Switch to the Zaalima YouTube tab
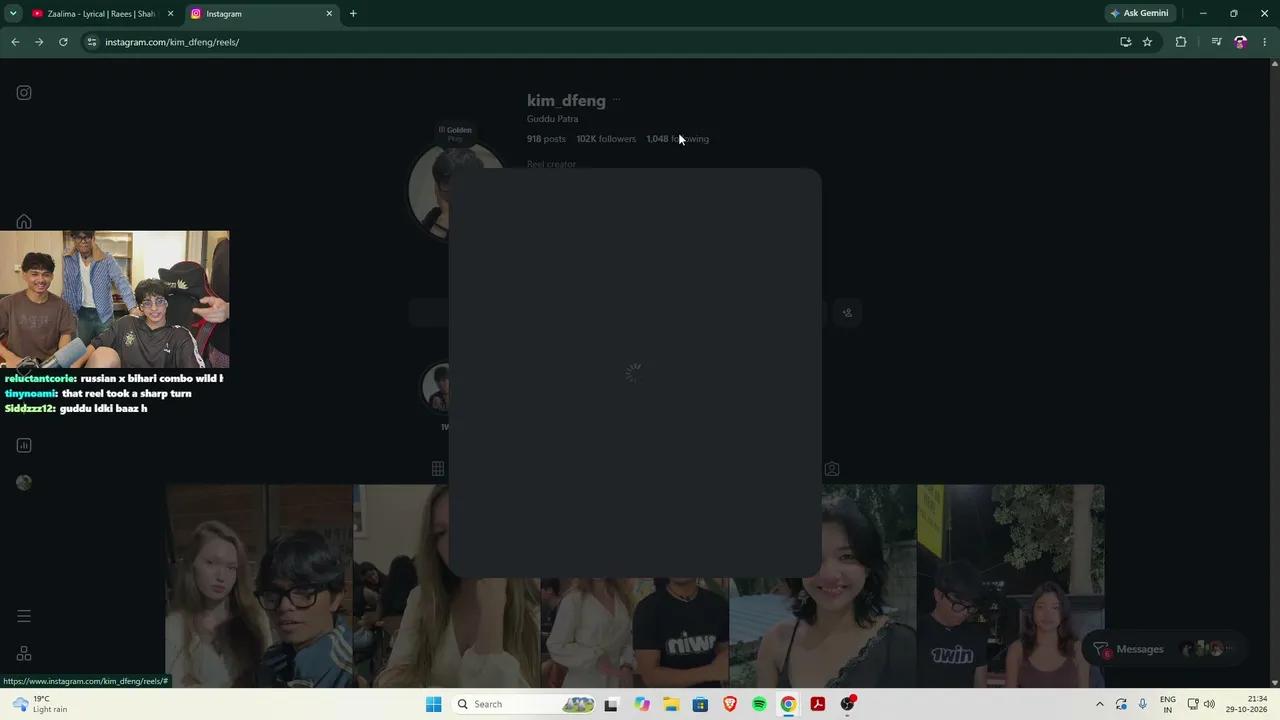This screenshot has height=720, width=1280. 100,14
